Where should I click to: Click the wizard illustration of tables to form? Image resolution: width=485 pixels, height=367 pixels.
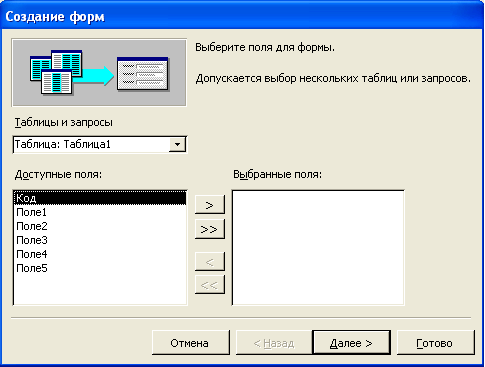click(99, 73)
